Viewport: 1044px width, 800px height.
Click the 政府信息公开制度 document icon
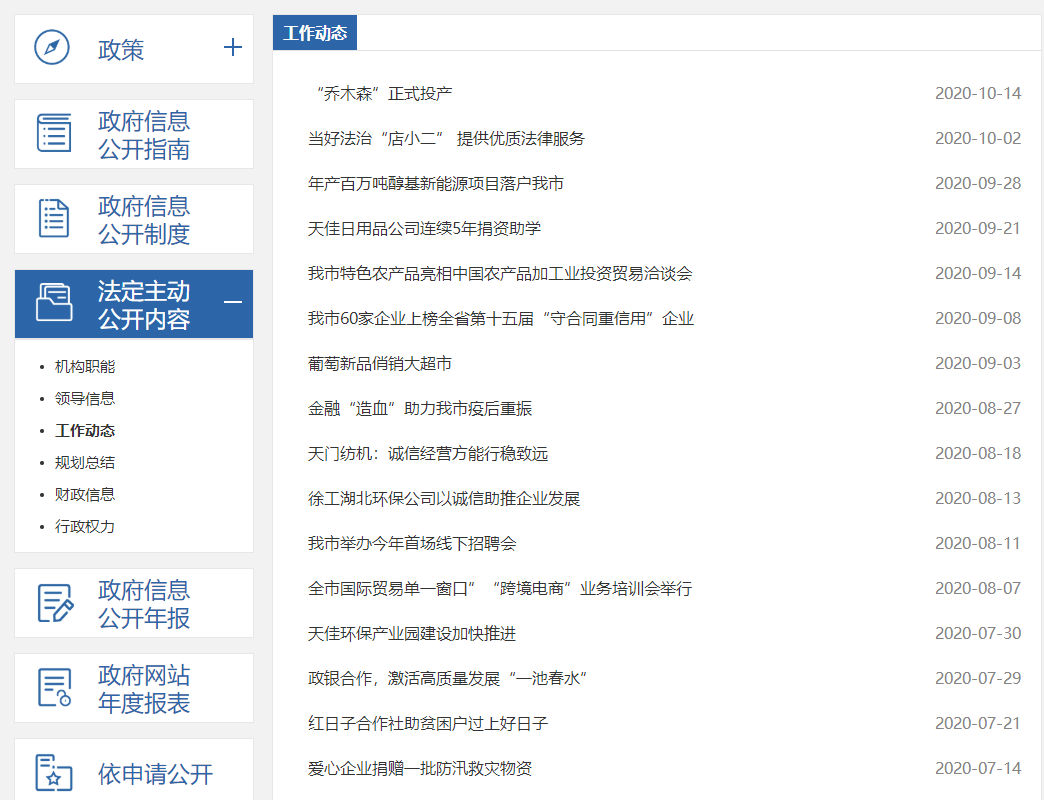(x=54, y=218)
